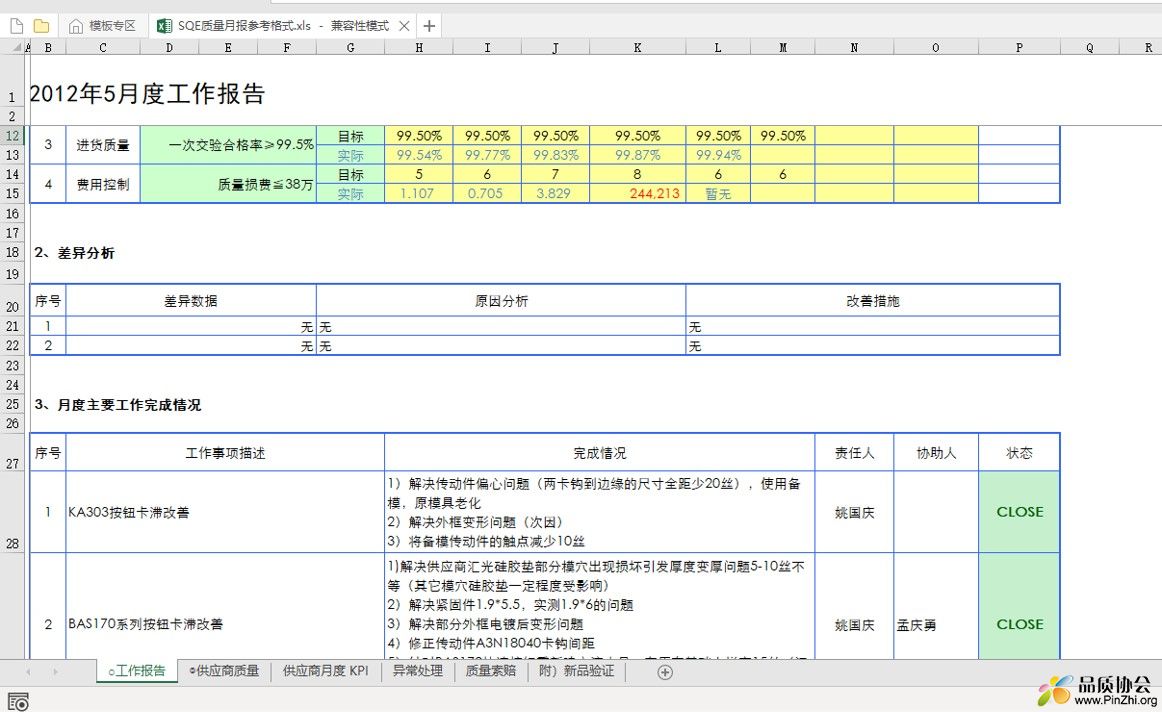Screen dimensions: 1162x712
Task: Select column C header
Action: click(x=102, y=47)
